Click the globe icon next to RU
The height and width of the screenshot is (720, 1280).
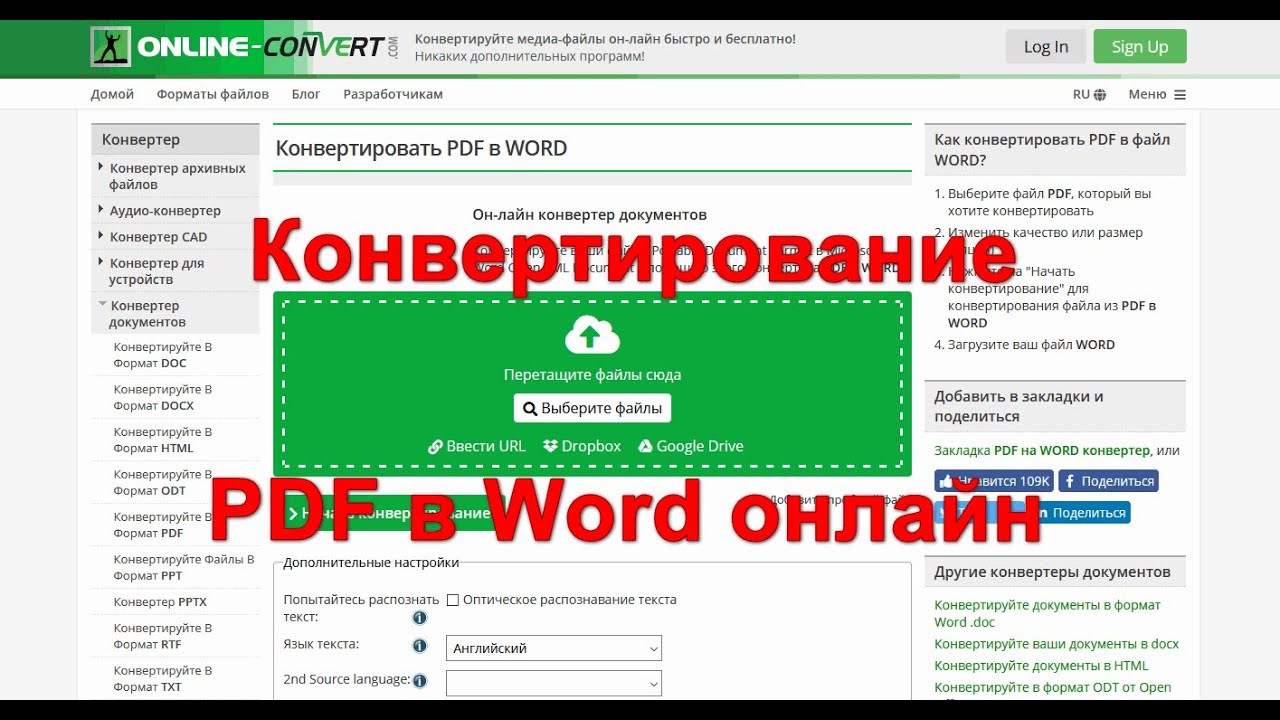[1100, 95]
